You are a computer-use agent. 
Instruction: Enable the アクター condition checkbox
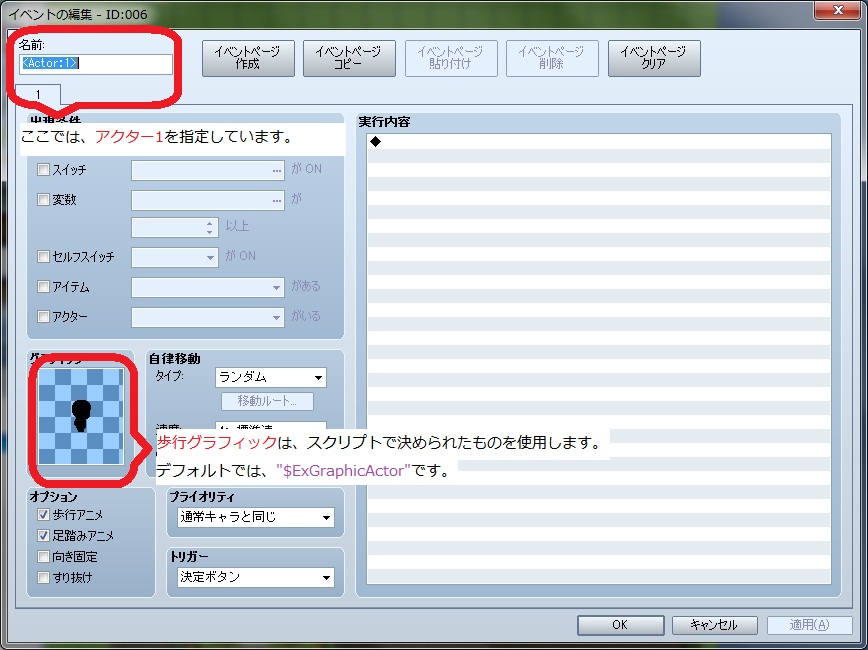tap(42, 317)
